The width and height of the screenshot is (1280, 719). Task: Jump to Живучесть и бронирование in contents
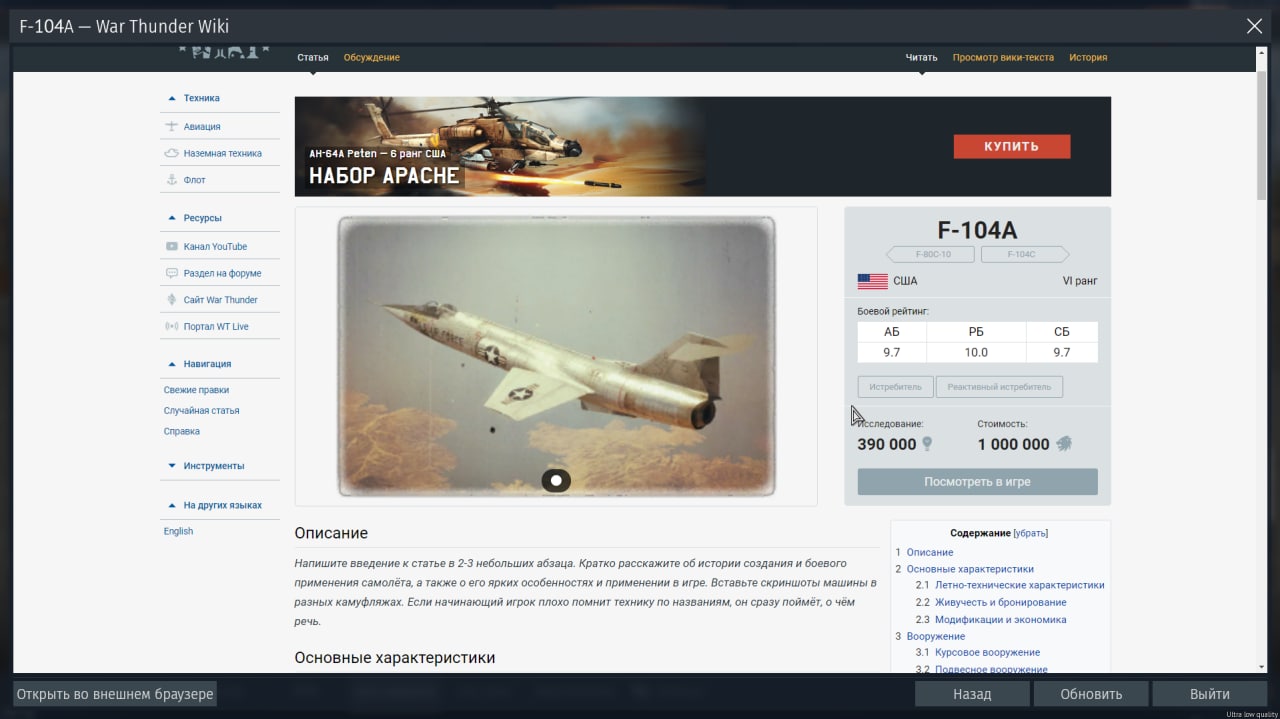[1000, 602]
